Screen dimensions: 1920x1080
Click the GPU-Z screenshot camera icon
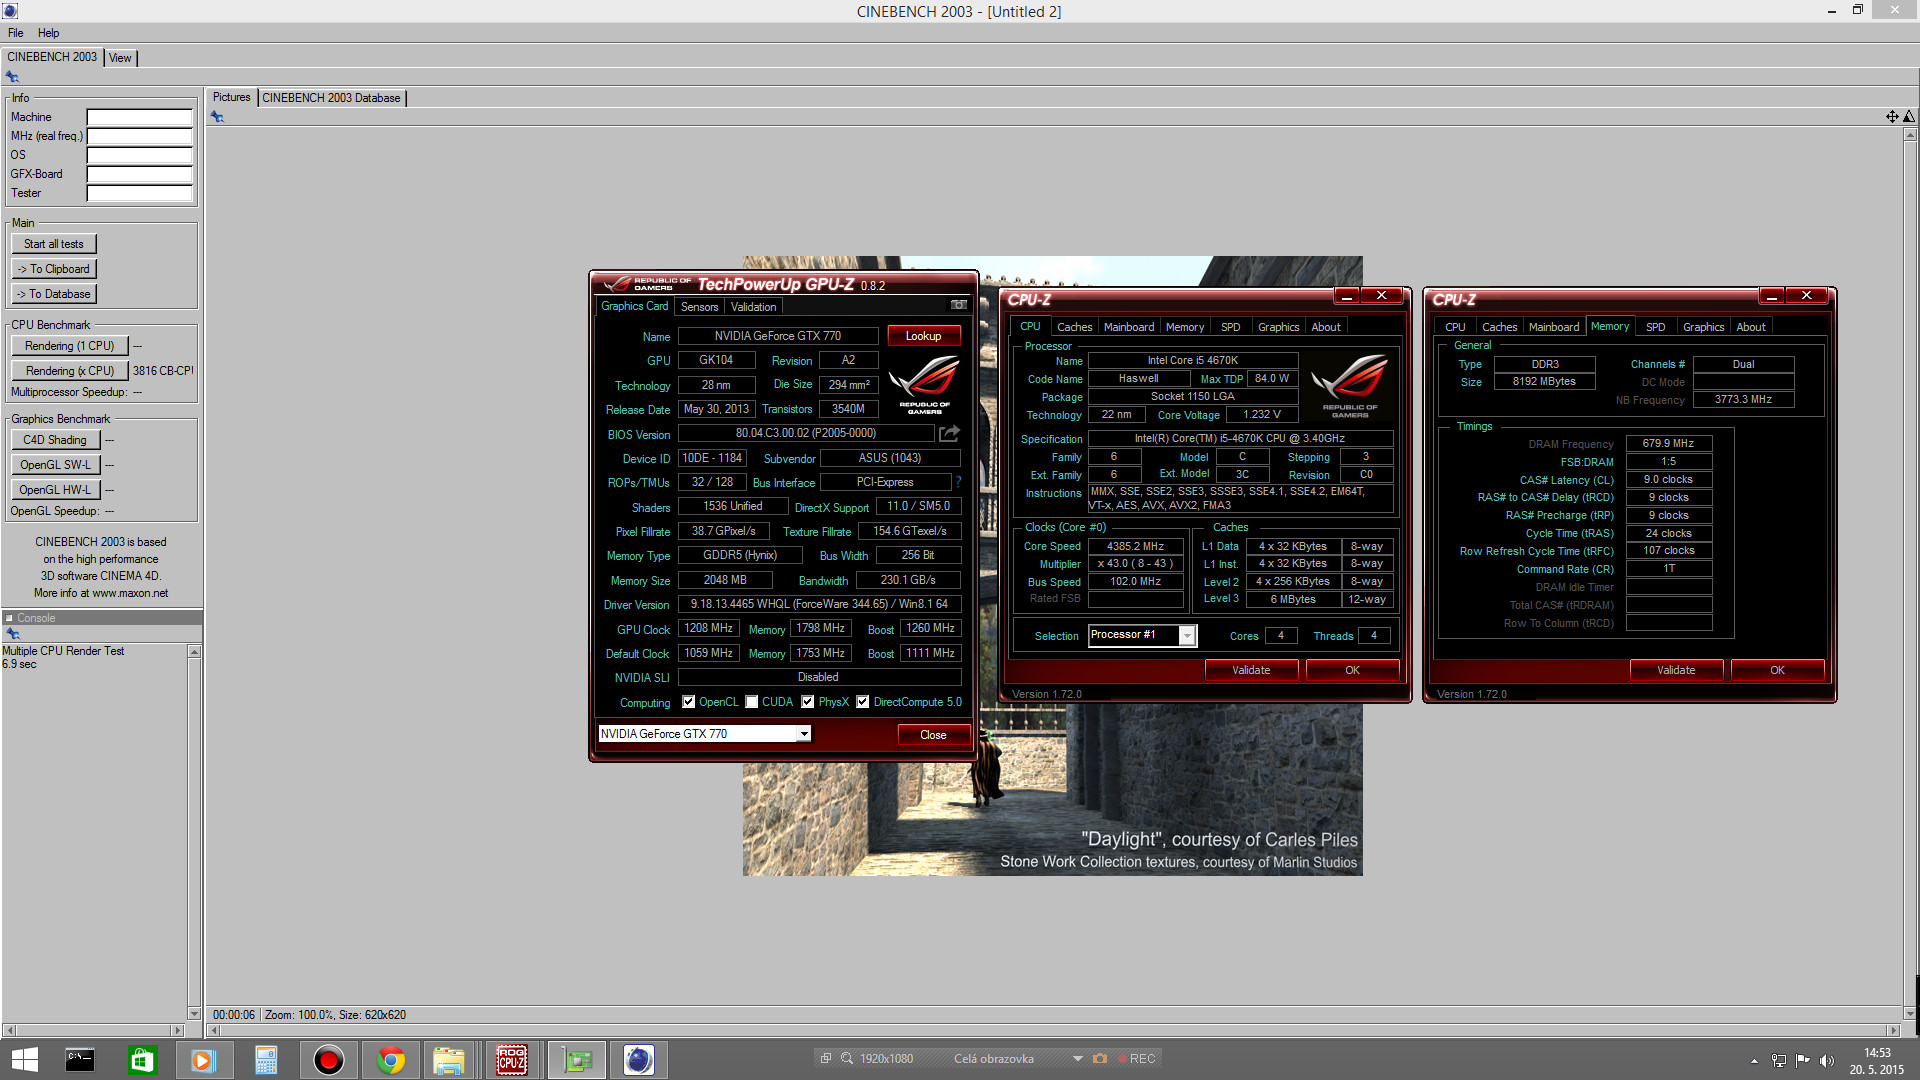(958, 305)
